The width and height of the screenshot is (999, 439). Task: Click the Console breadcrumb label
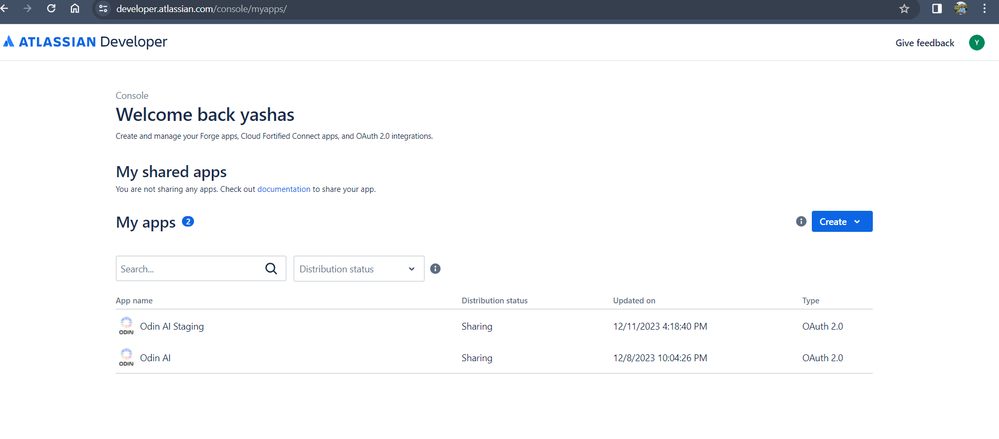[132, 96]
